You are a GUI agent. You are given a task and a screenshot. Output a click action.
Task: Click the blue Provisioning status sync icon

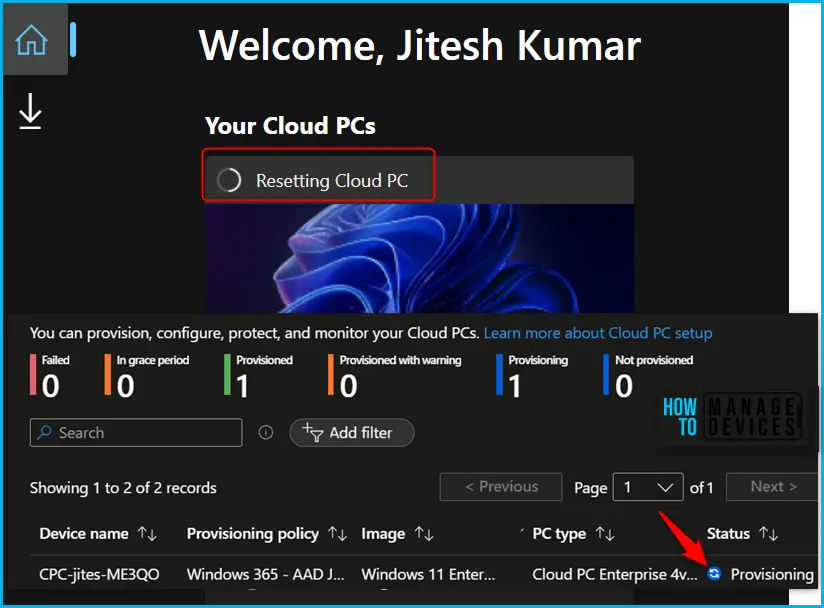click(x=714, y=573)
